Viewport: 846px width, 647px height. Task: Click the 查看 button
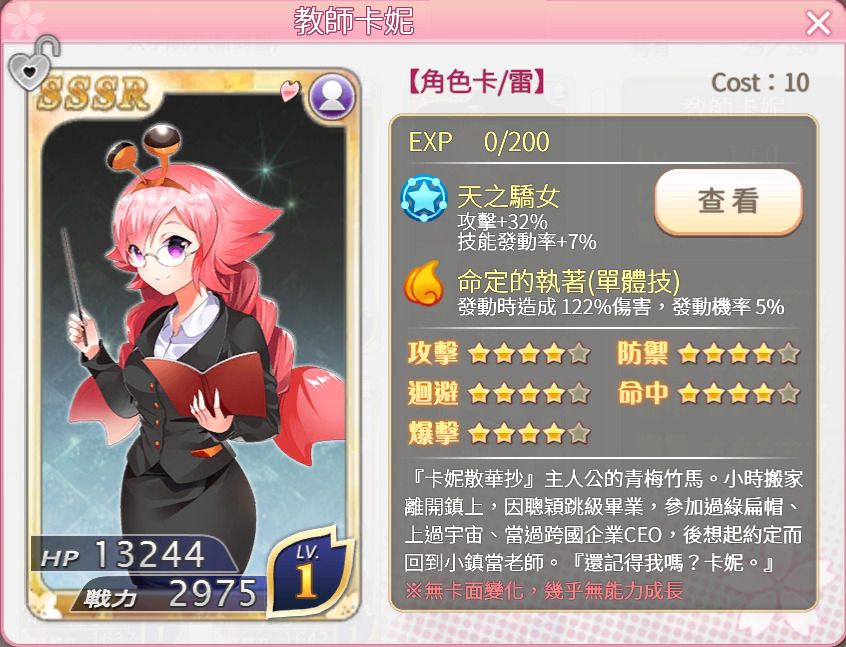(x=728, y=201)
